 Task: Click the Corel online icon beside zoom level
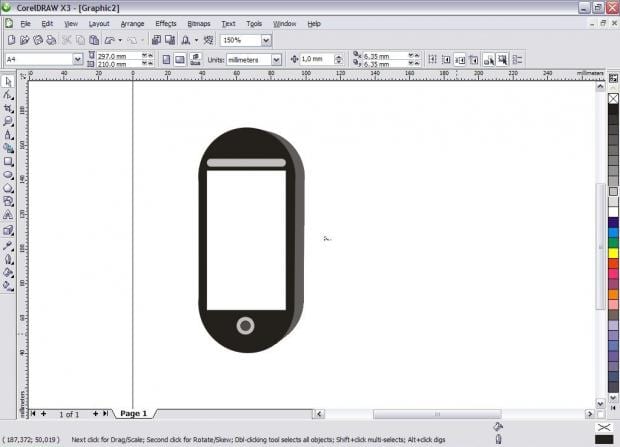[x=208, y=40]
